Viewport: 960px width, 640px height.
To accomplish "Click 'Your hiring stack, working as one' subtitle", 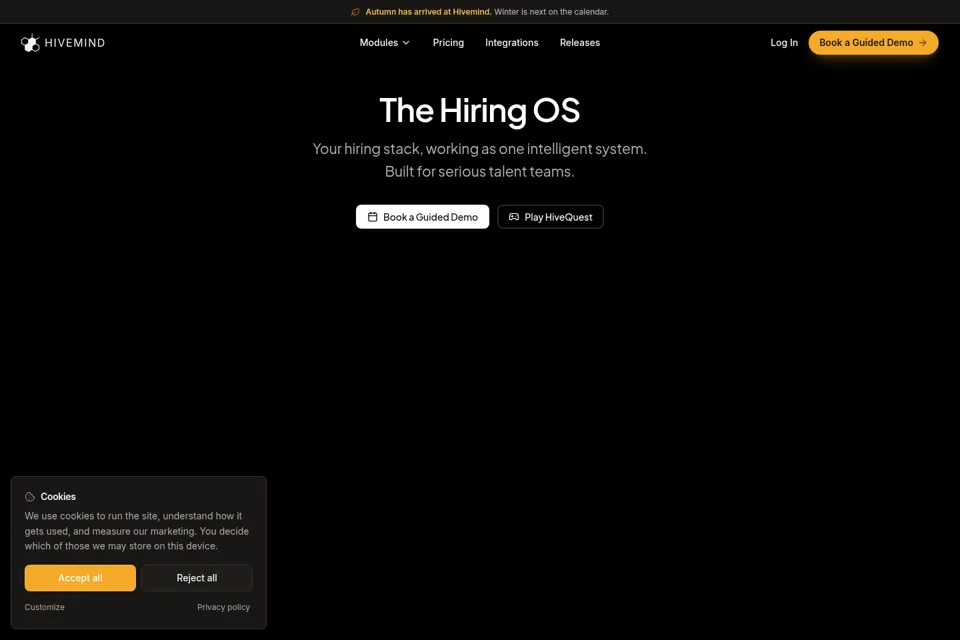I will [418, 149].
